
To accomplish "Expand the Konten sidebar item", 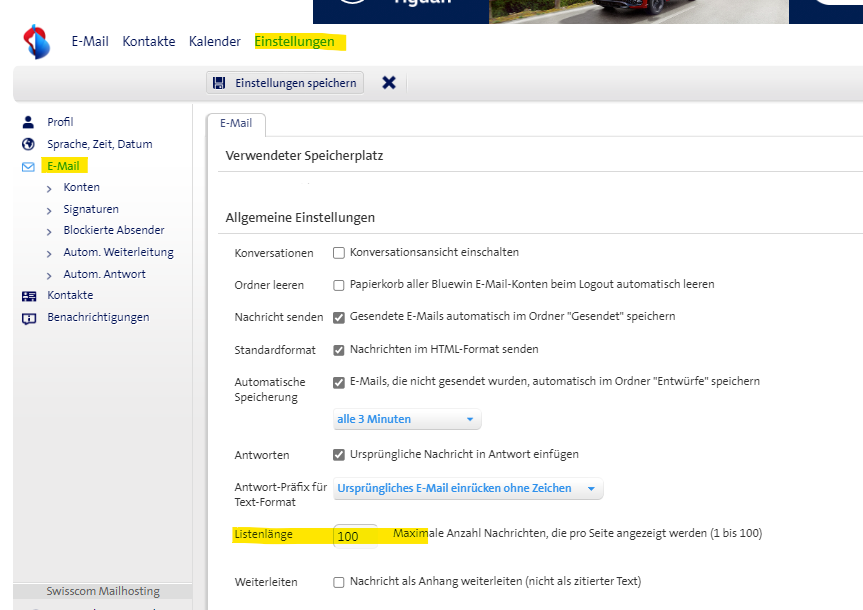I will click(81, 188).
